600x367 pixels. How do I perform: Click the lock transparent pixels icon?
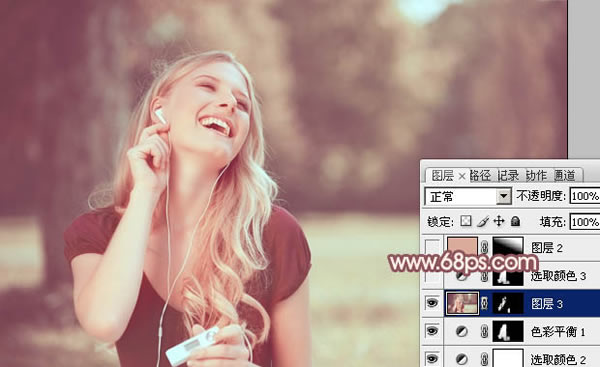click(466, 221)
